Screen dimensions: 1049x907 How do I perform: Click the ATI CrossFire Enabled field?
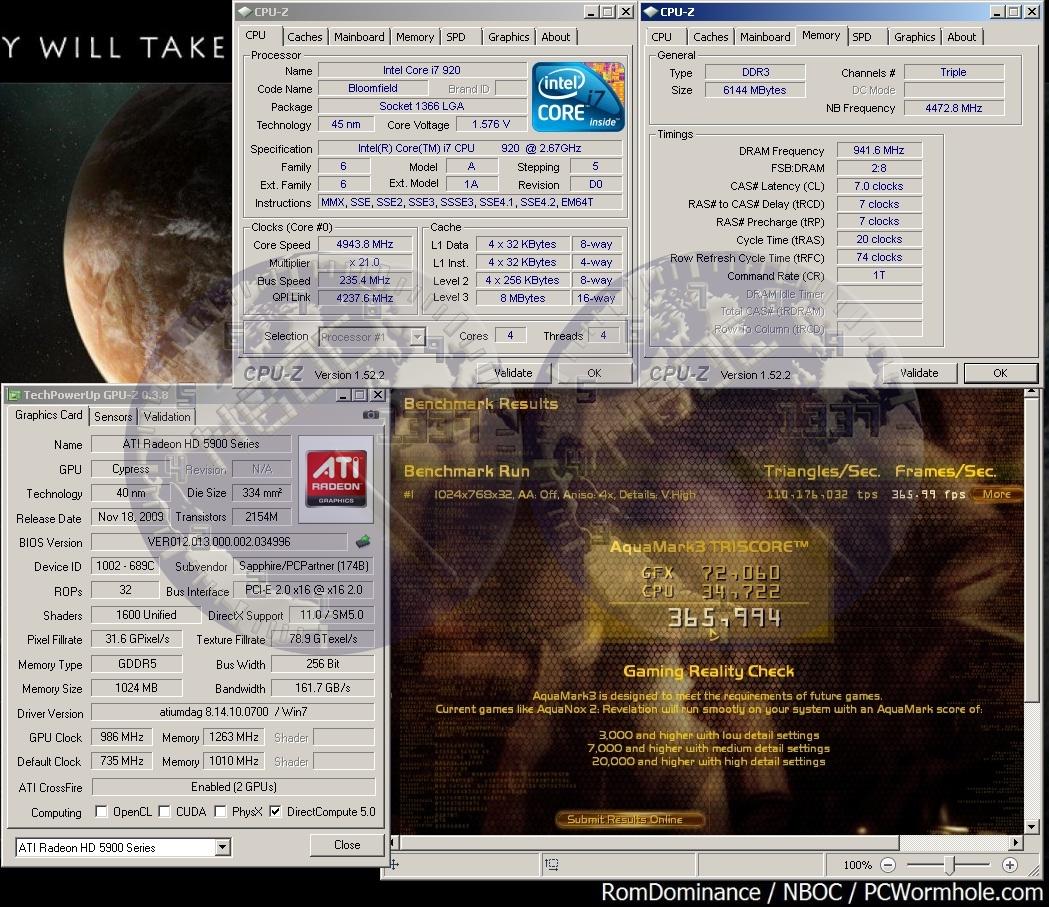(233, 787)
